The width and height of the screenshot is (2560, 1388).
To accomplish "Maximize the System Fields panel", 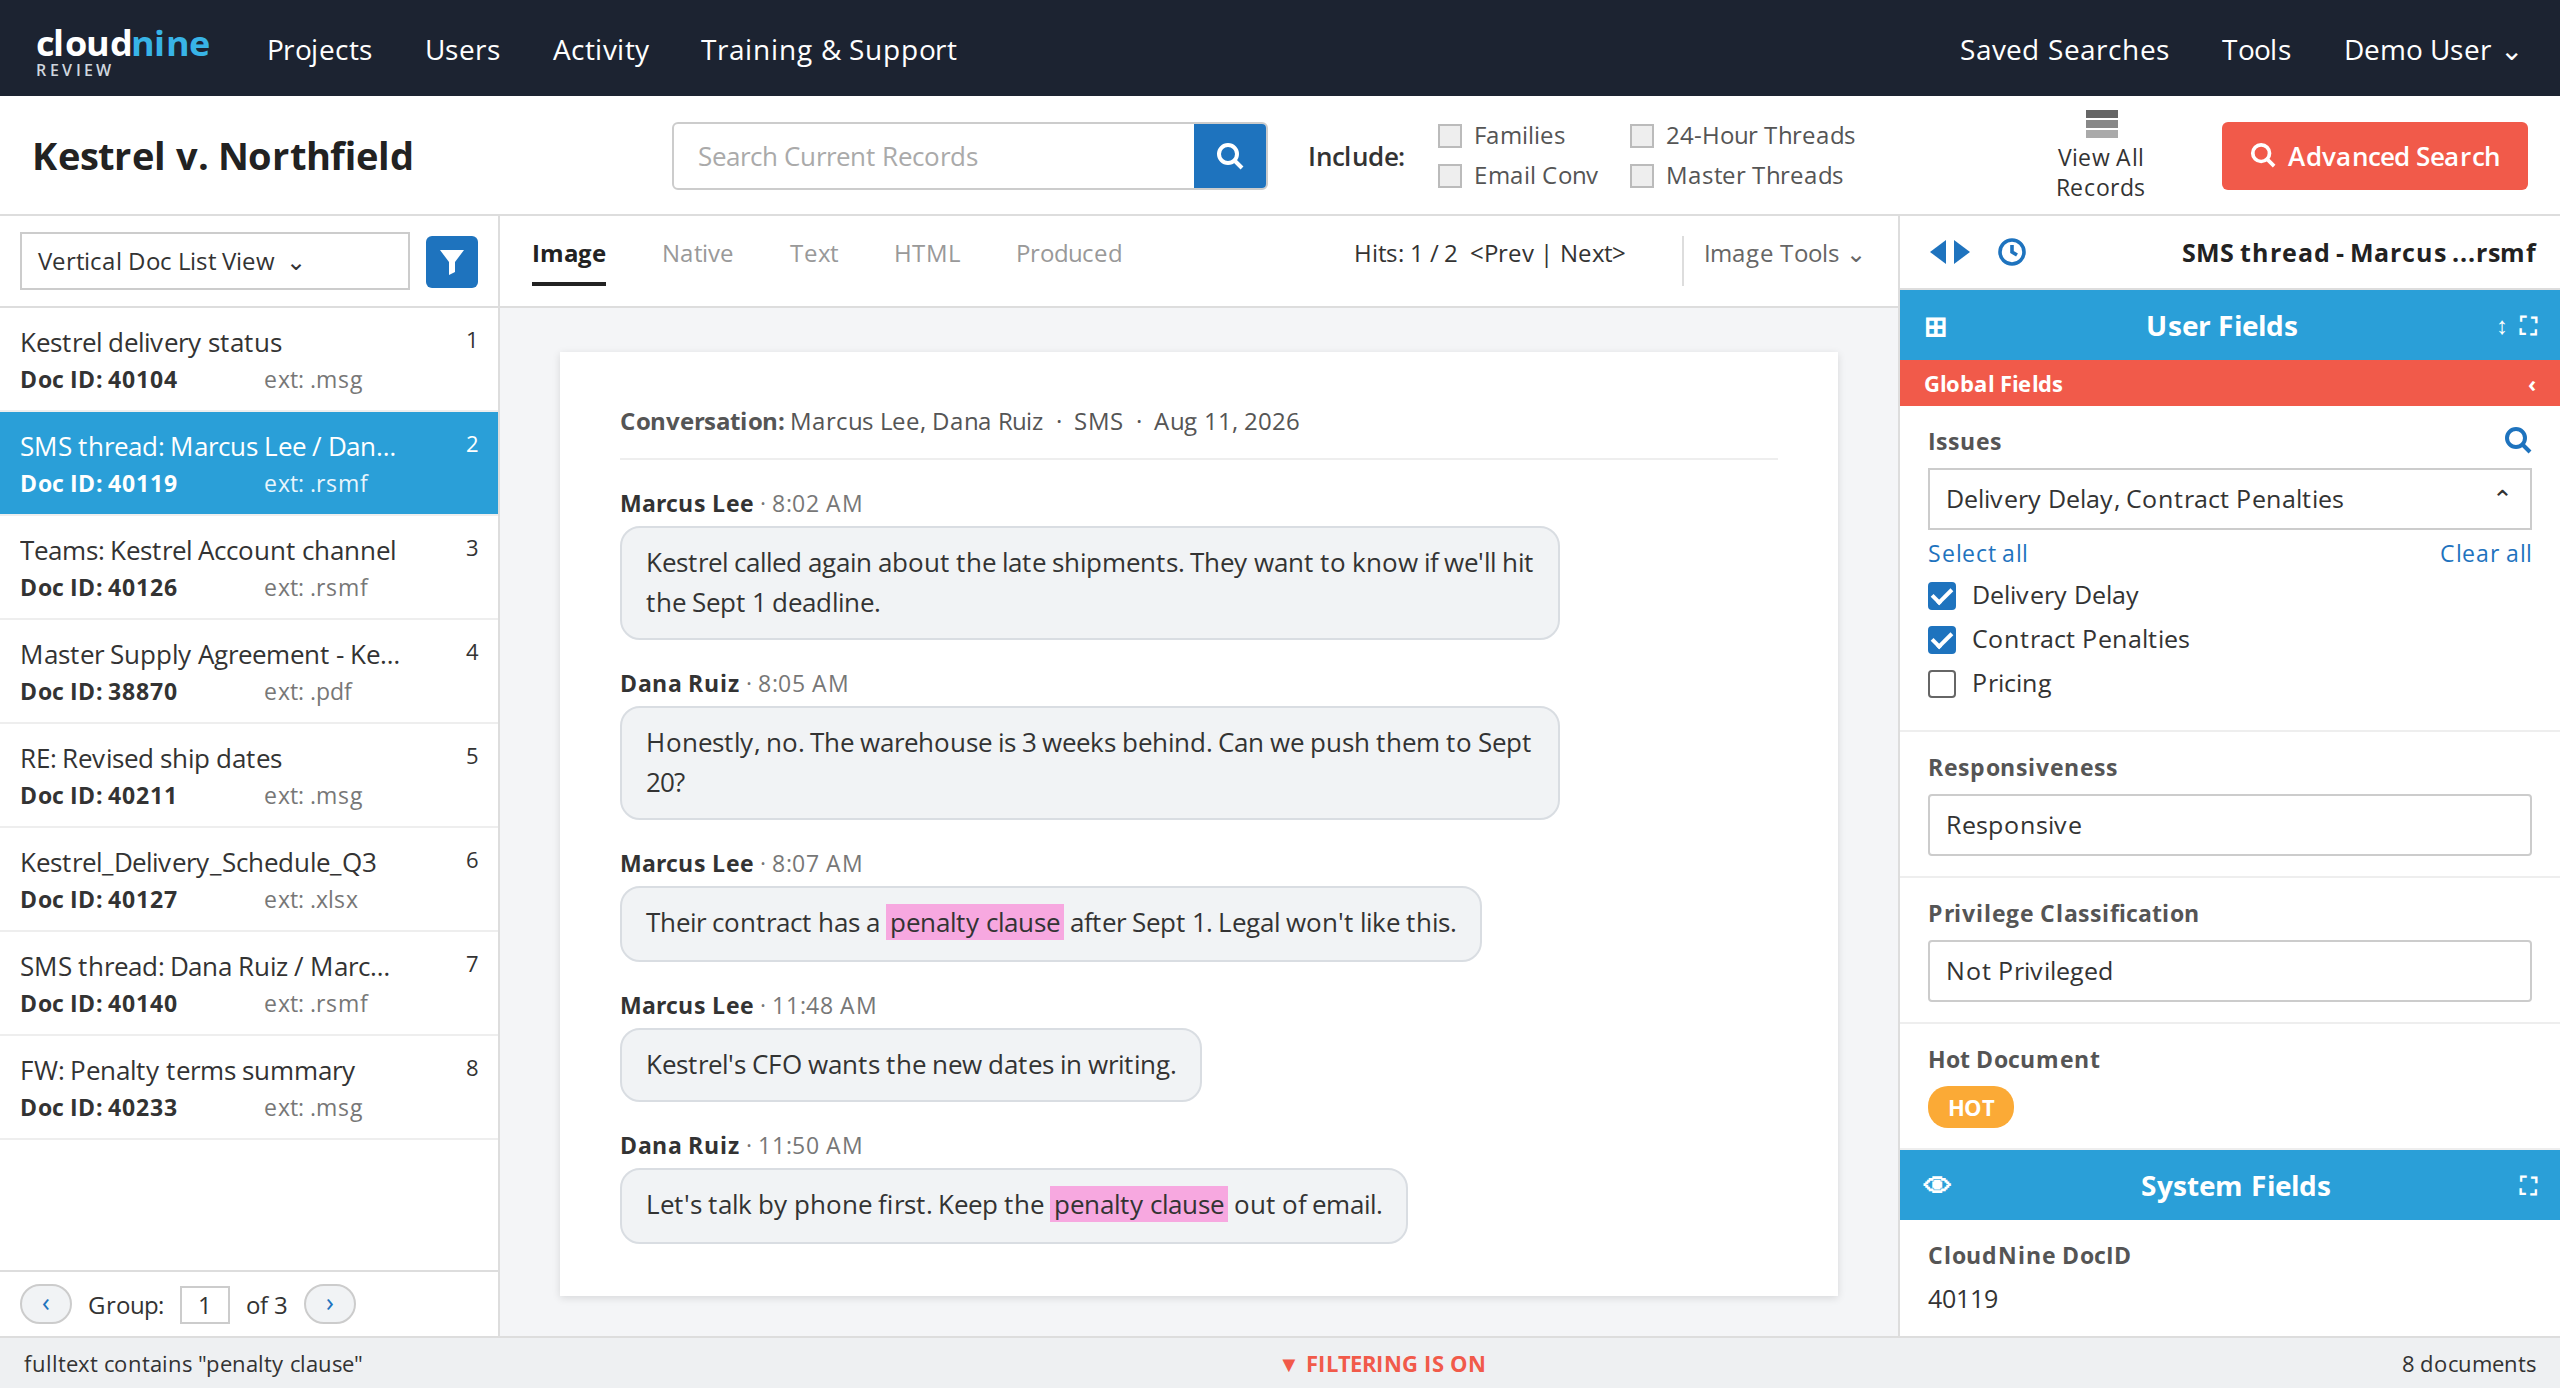I will (x=2529, y=1186).
